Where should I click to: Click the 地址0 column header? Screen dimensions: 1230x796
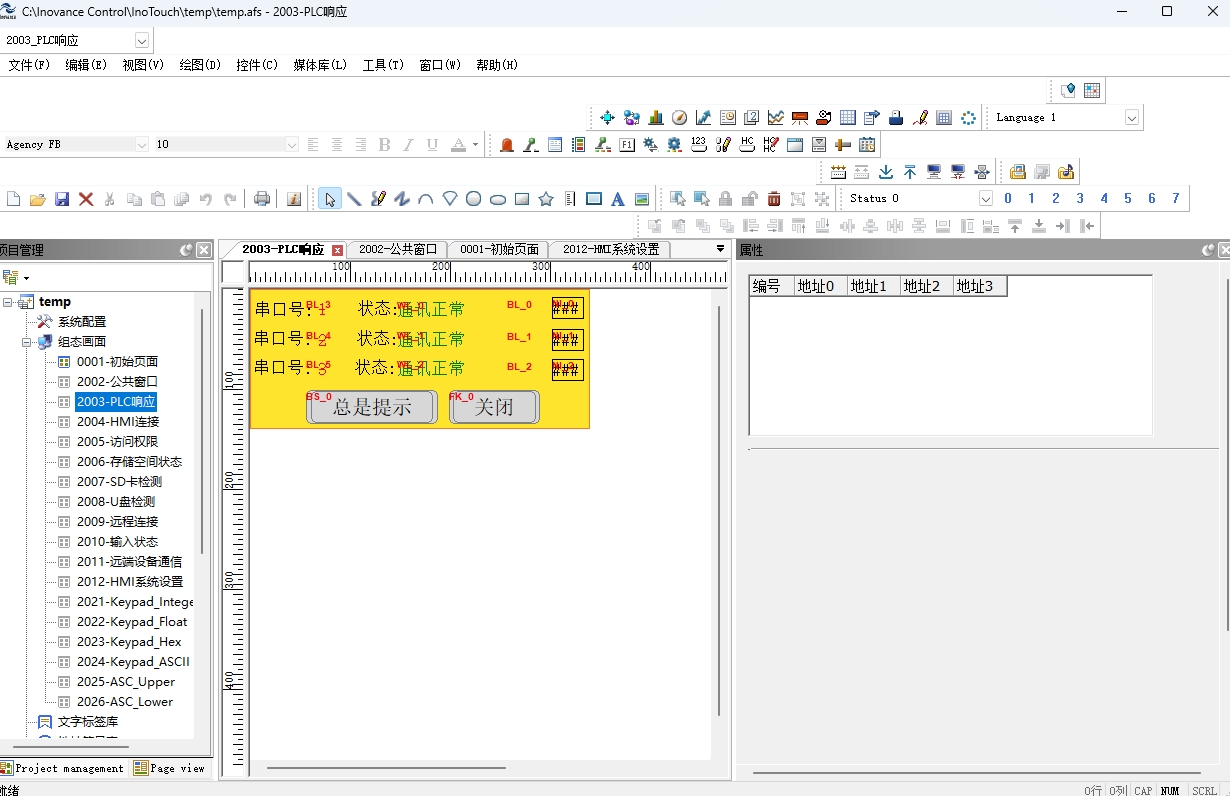(821, 287)
